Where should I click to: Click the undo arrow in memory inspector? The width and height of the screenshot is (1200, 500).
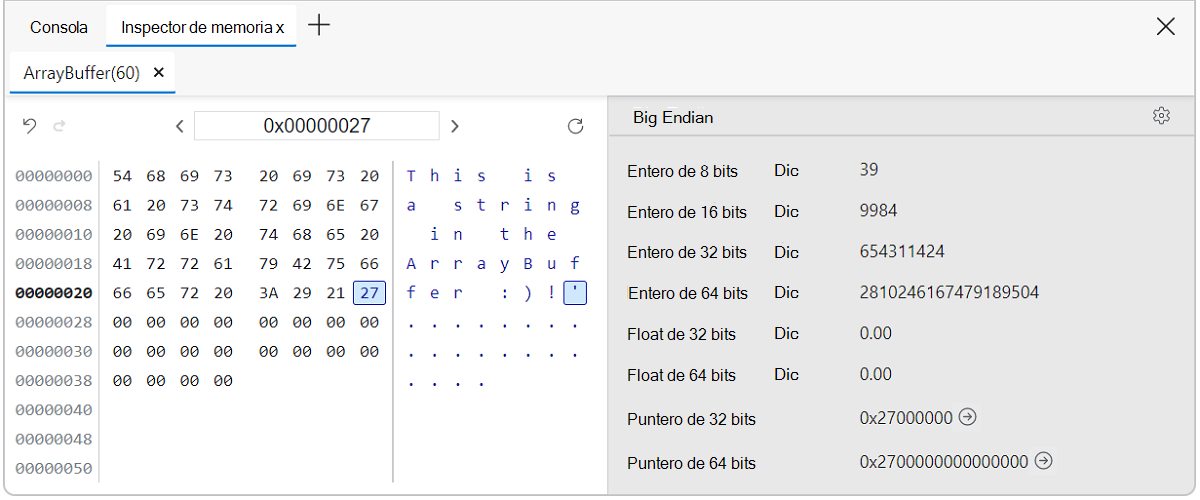click(29, 126)
